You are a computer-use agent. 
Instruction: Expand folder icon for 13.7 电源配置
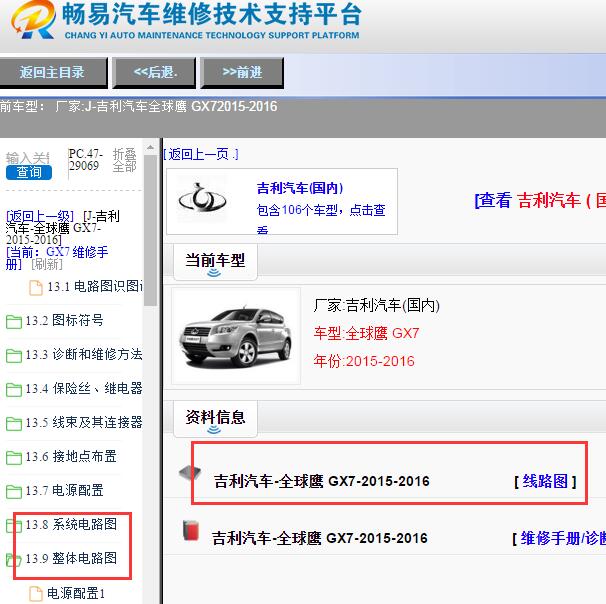point(14,492)
